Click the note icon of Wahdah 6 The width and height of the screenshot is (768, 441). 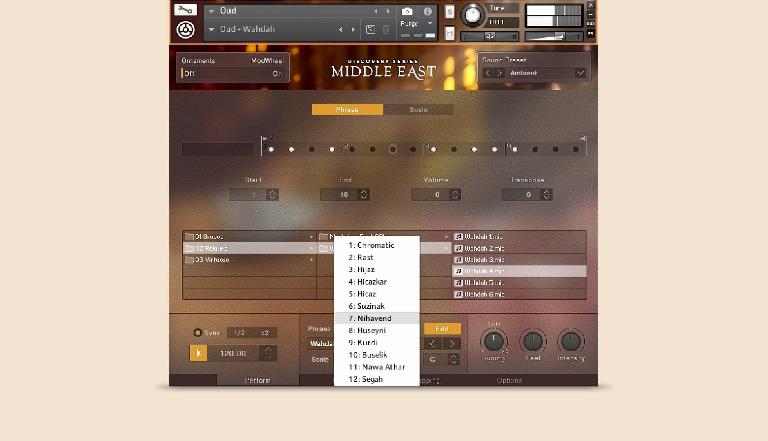[x=458, y=294]
